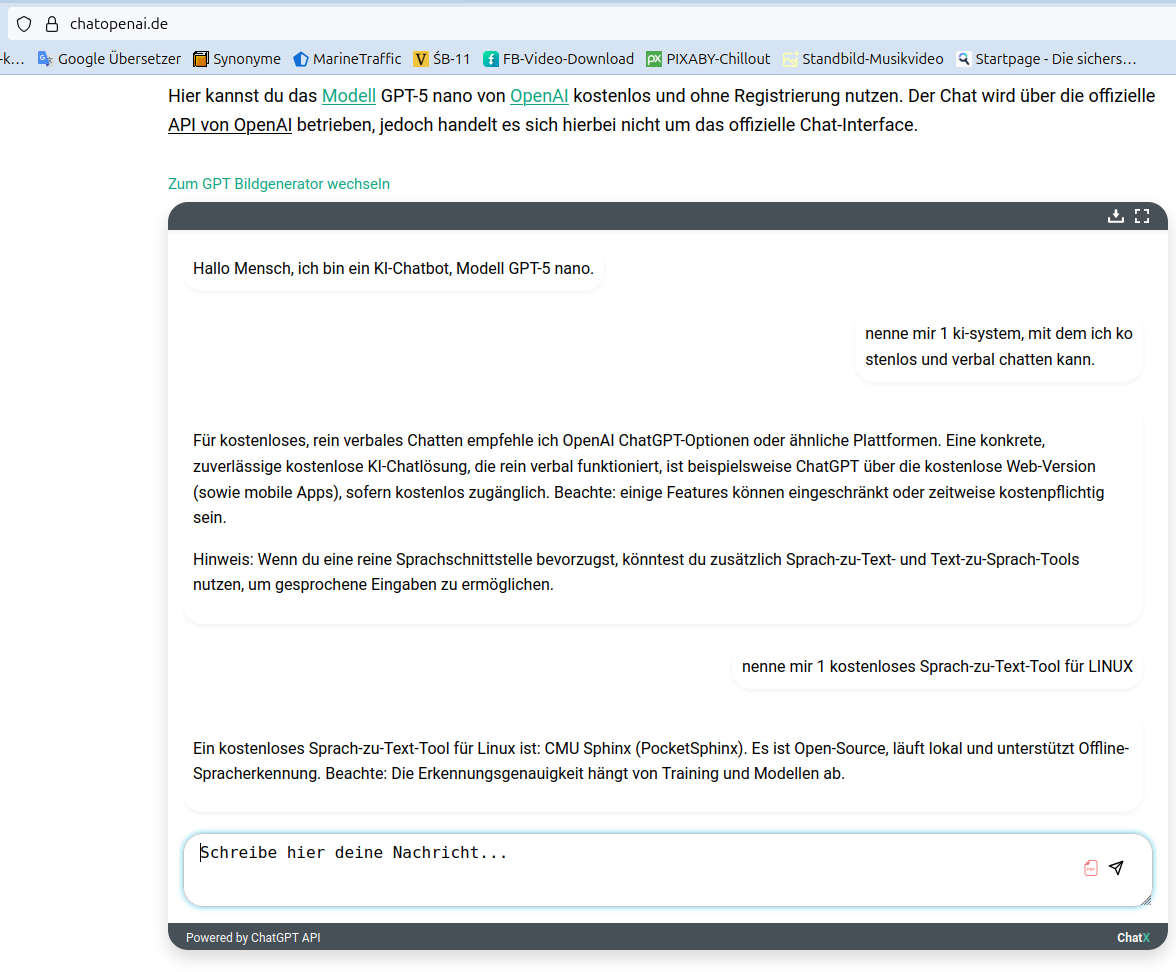
Task: Focus the message input text area
Action: (630, 868)
